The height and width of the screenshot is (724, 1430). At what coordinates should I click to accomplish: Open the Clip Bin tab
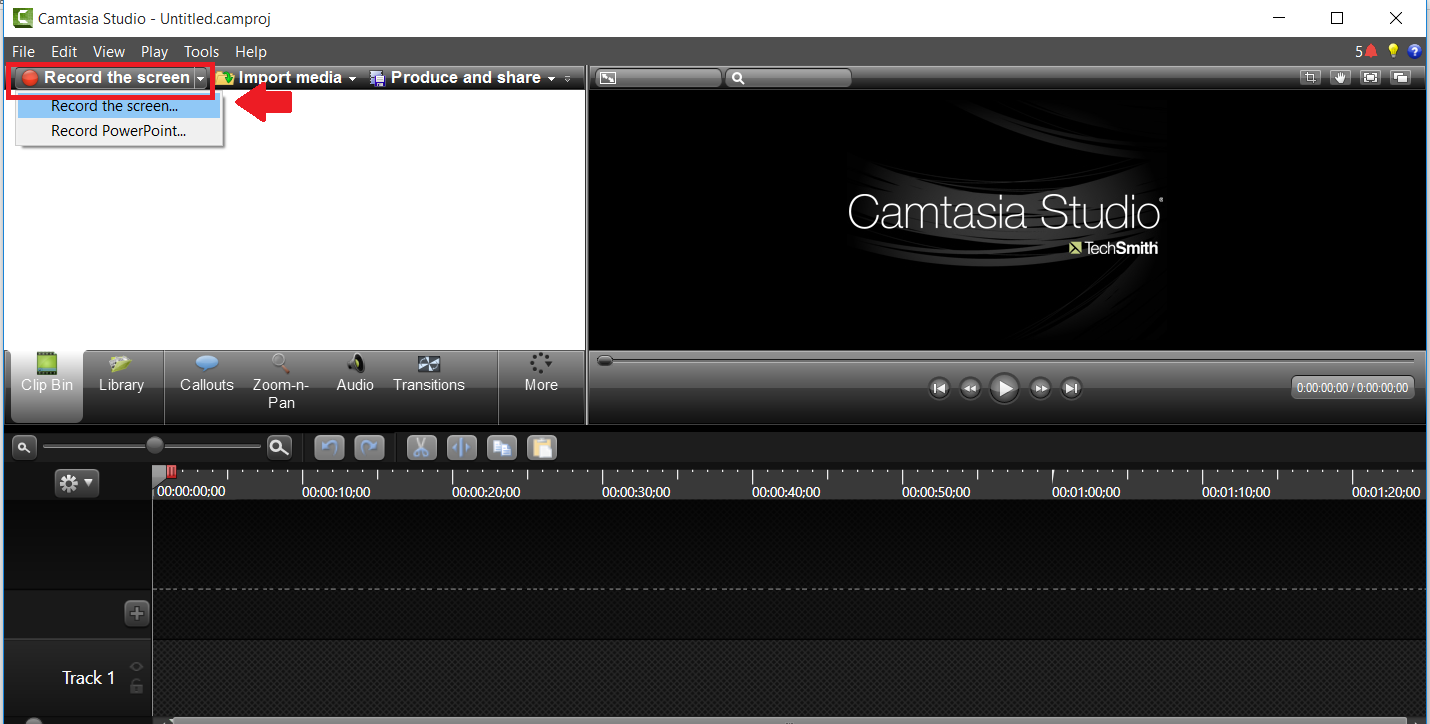tap(47, 386)
